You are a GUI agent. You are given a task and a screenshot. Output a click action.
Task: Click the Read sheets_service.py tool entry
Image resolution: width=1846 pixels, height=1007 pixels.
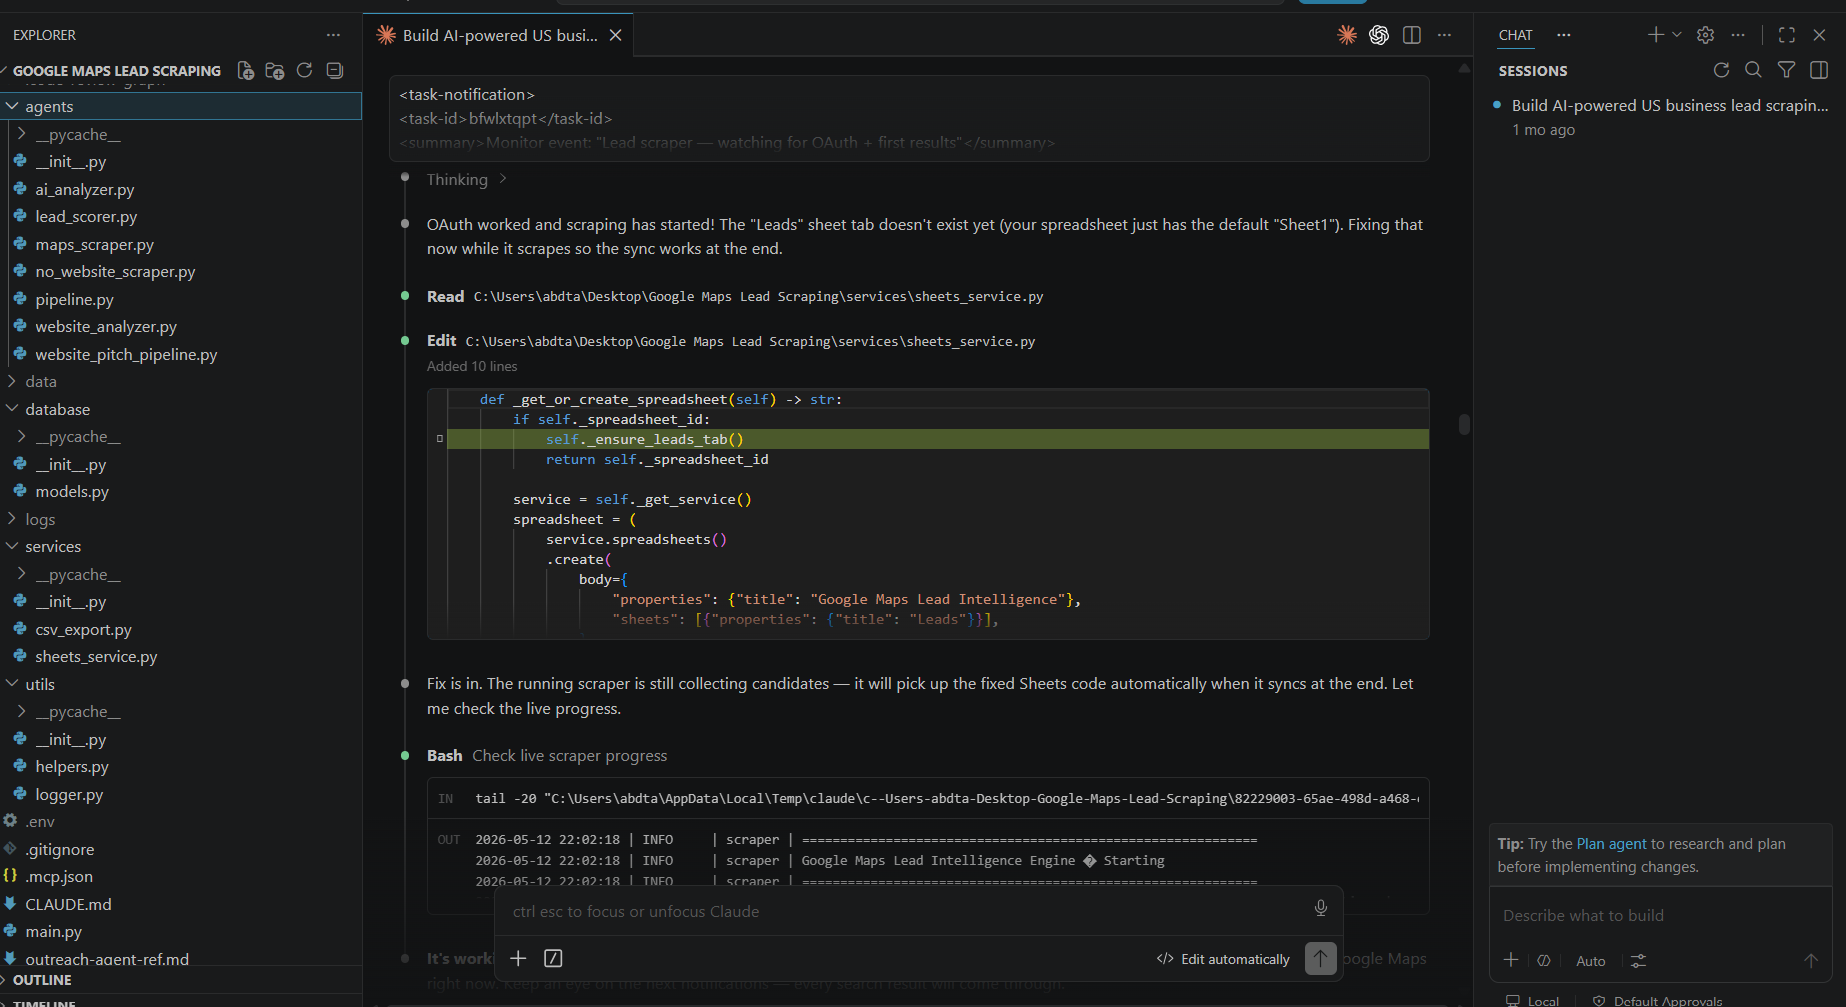pos(735,296)
